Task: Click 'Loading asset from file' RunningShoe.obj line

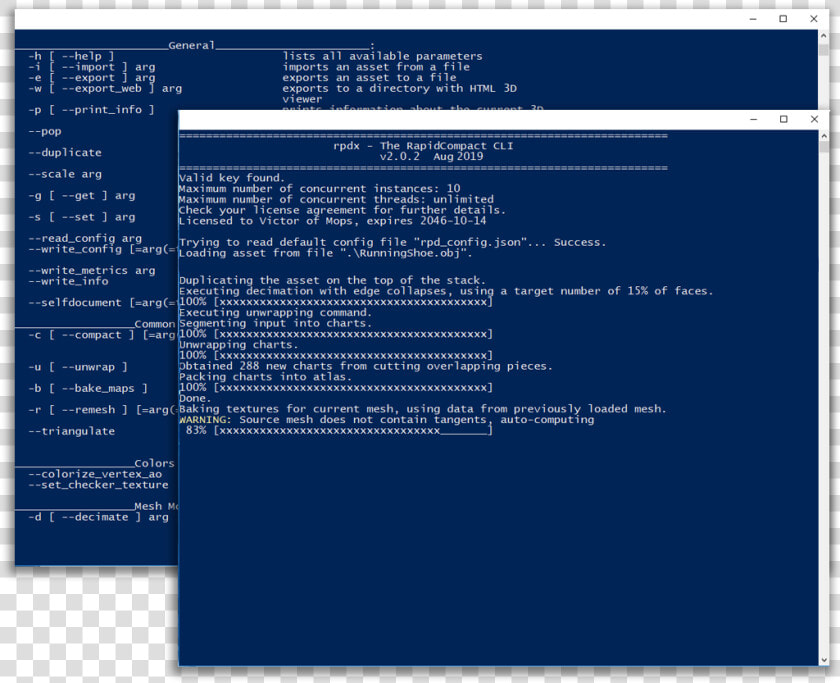Action: tap(325, 253)
